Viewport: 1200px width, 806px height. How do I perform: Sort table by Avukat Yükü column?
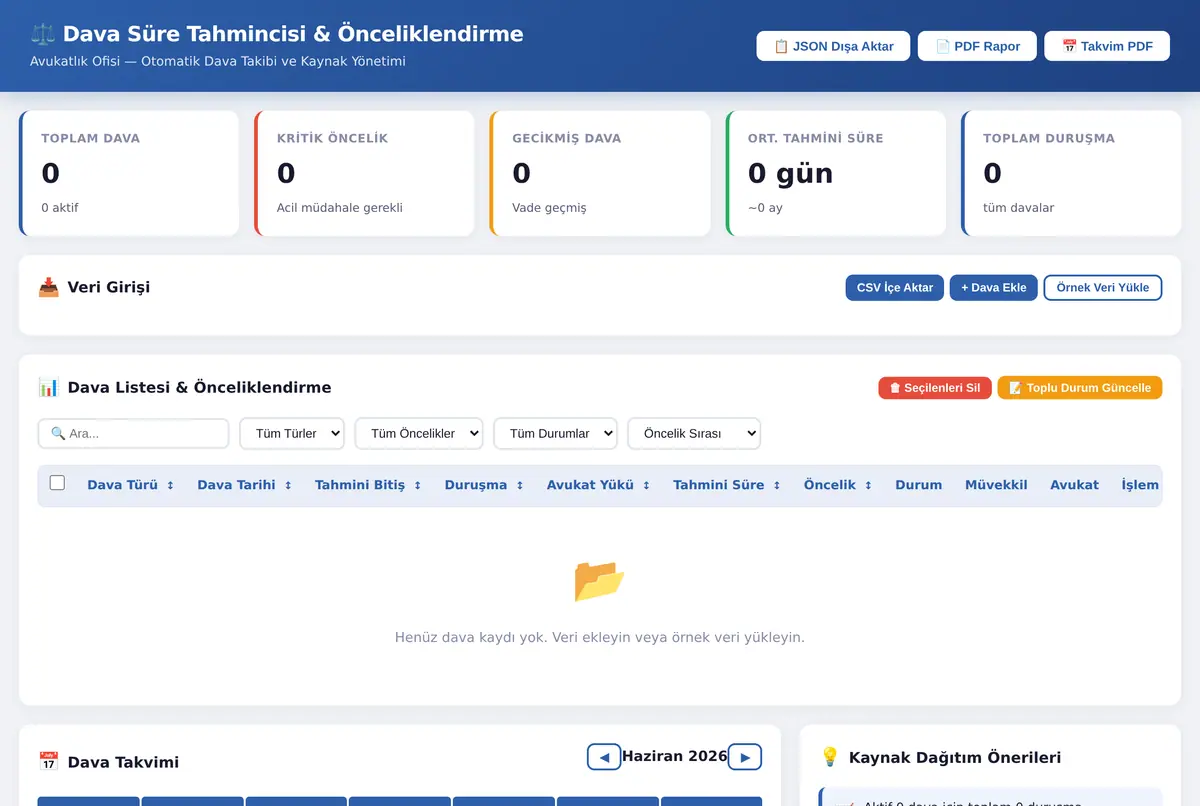[x=599, y=485]
